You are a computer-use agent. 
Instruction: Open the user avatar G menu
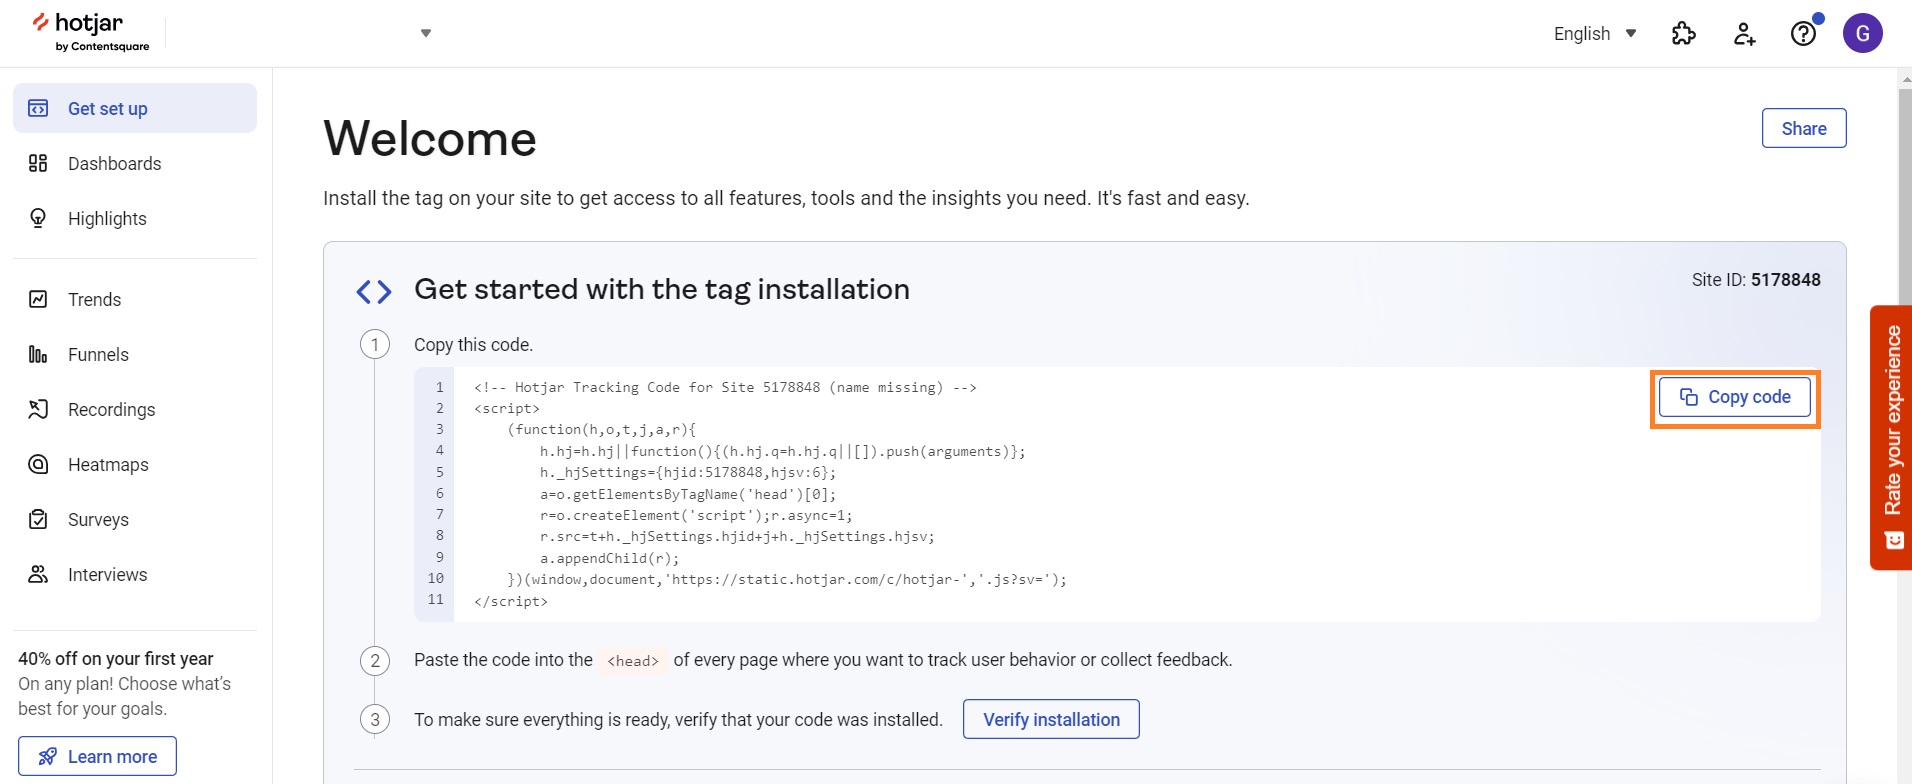tap(1862, 33)
